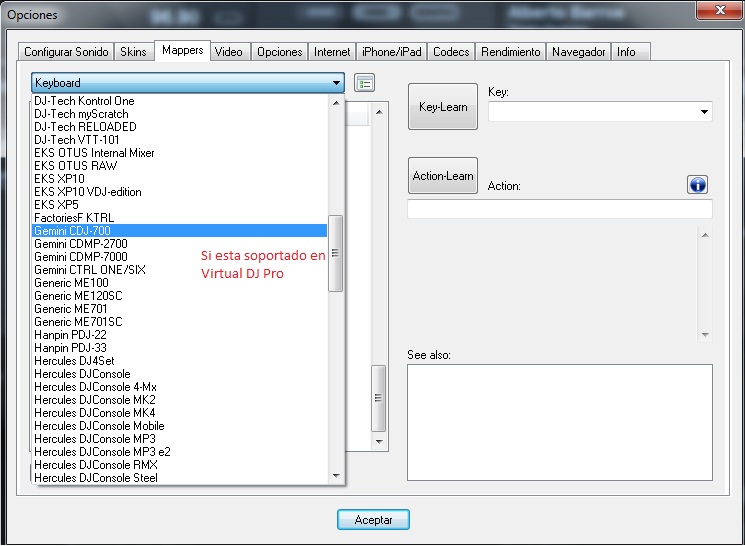745x546 pixels.
Task: Click the dropdown list scroll up arrow
Action: (336, 103)
